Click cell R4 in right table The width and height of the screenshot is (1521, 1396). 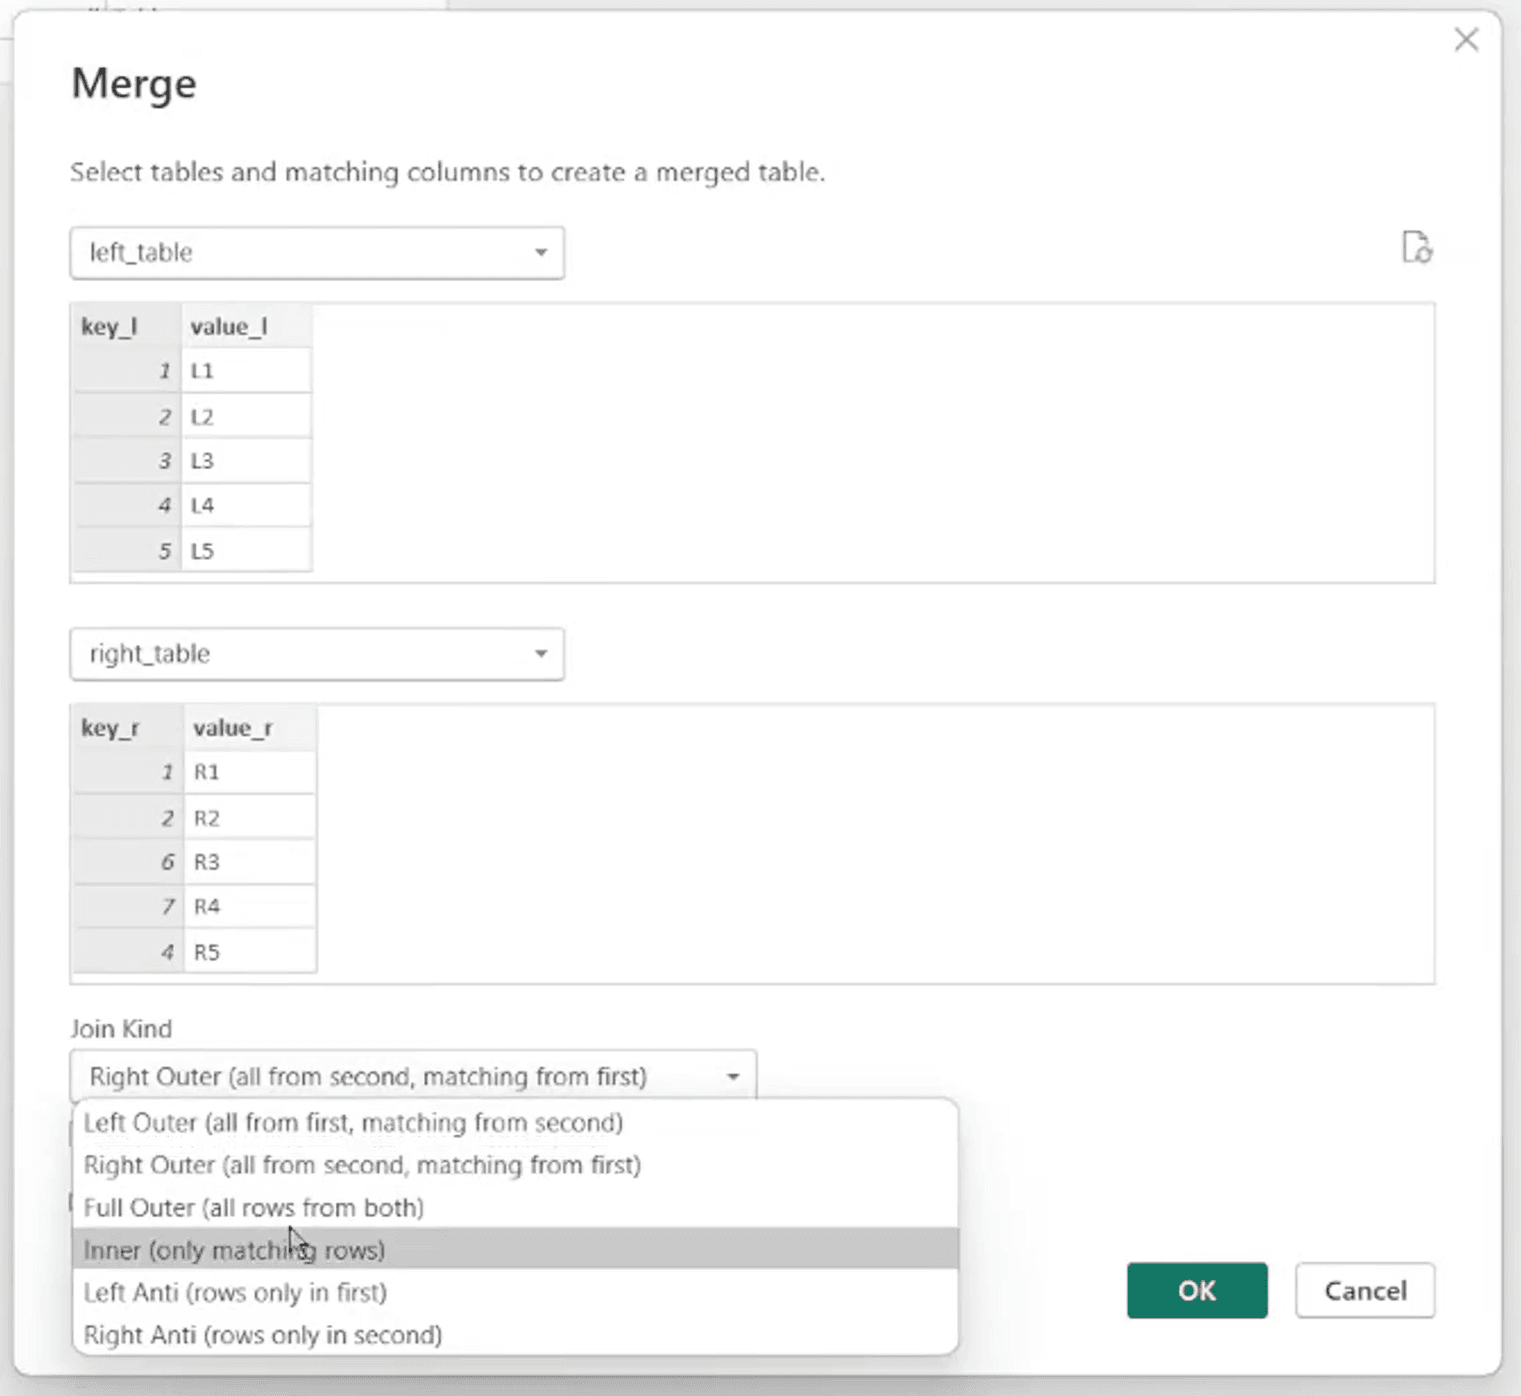[250, 907]
